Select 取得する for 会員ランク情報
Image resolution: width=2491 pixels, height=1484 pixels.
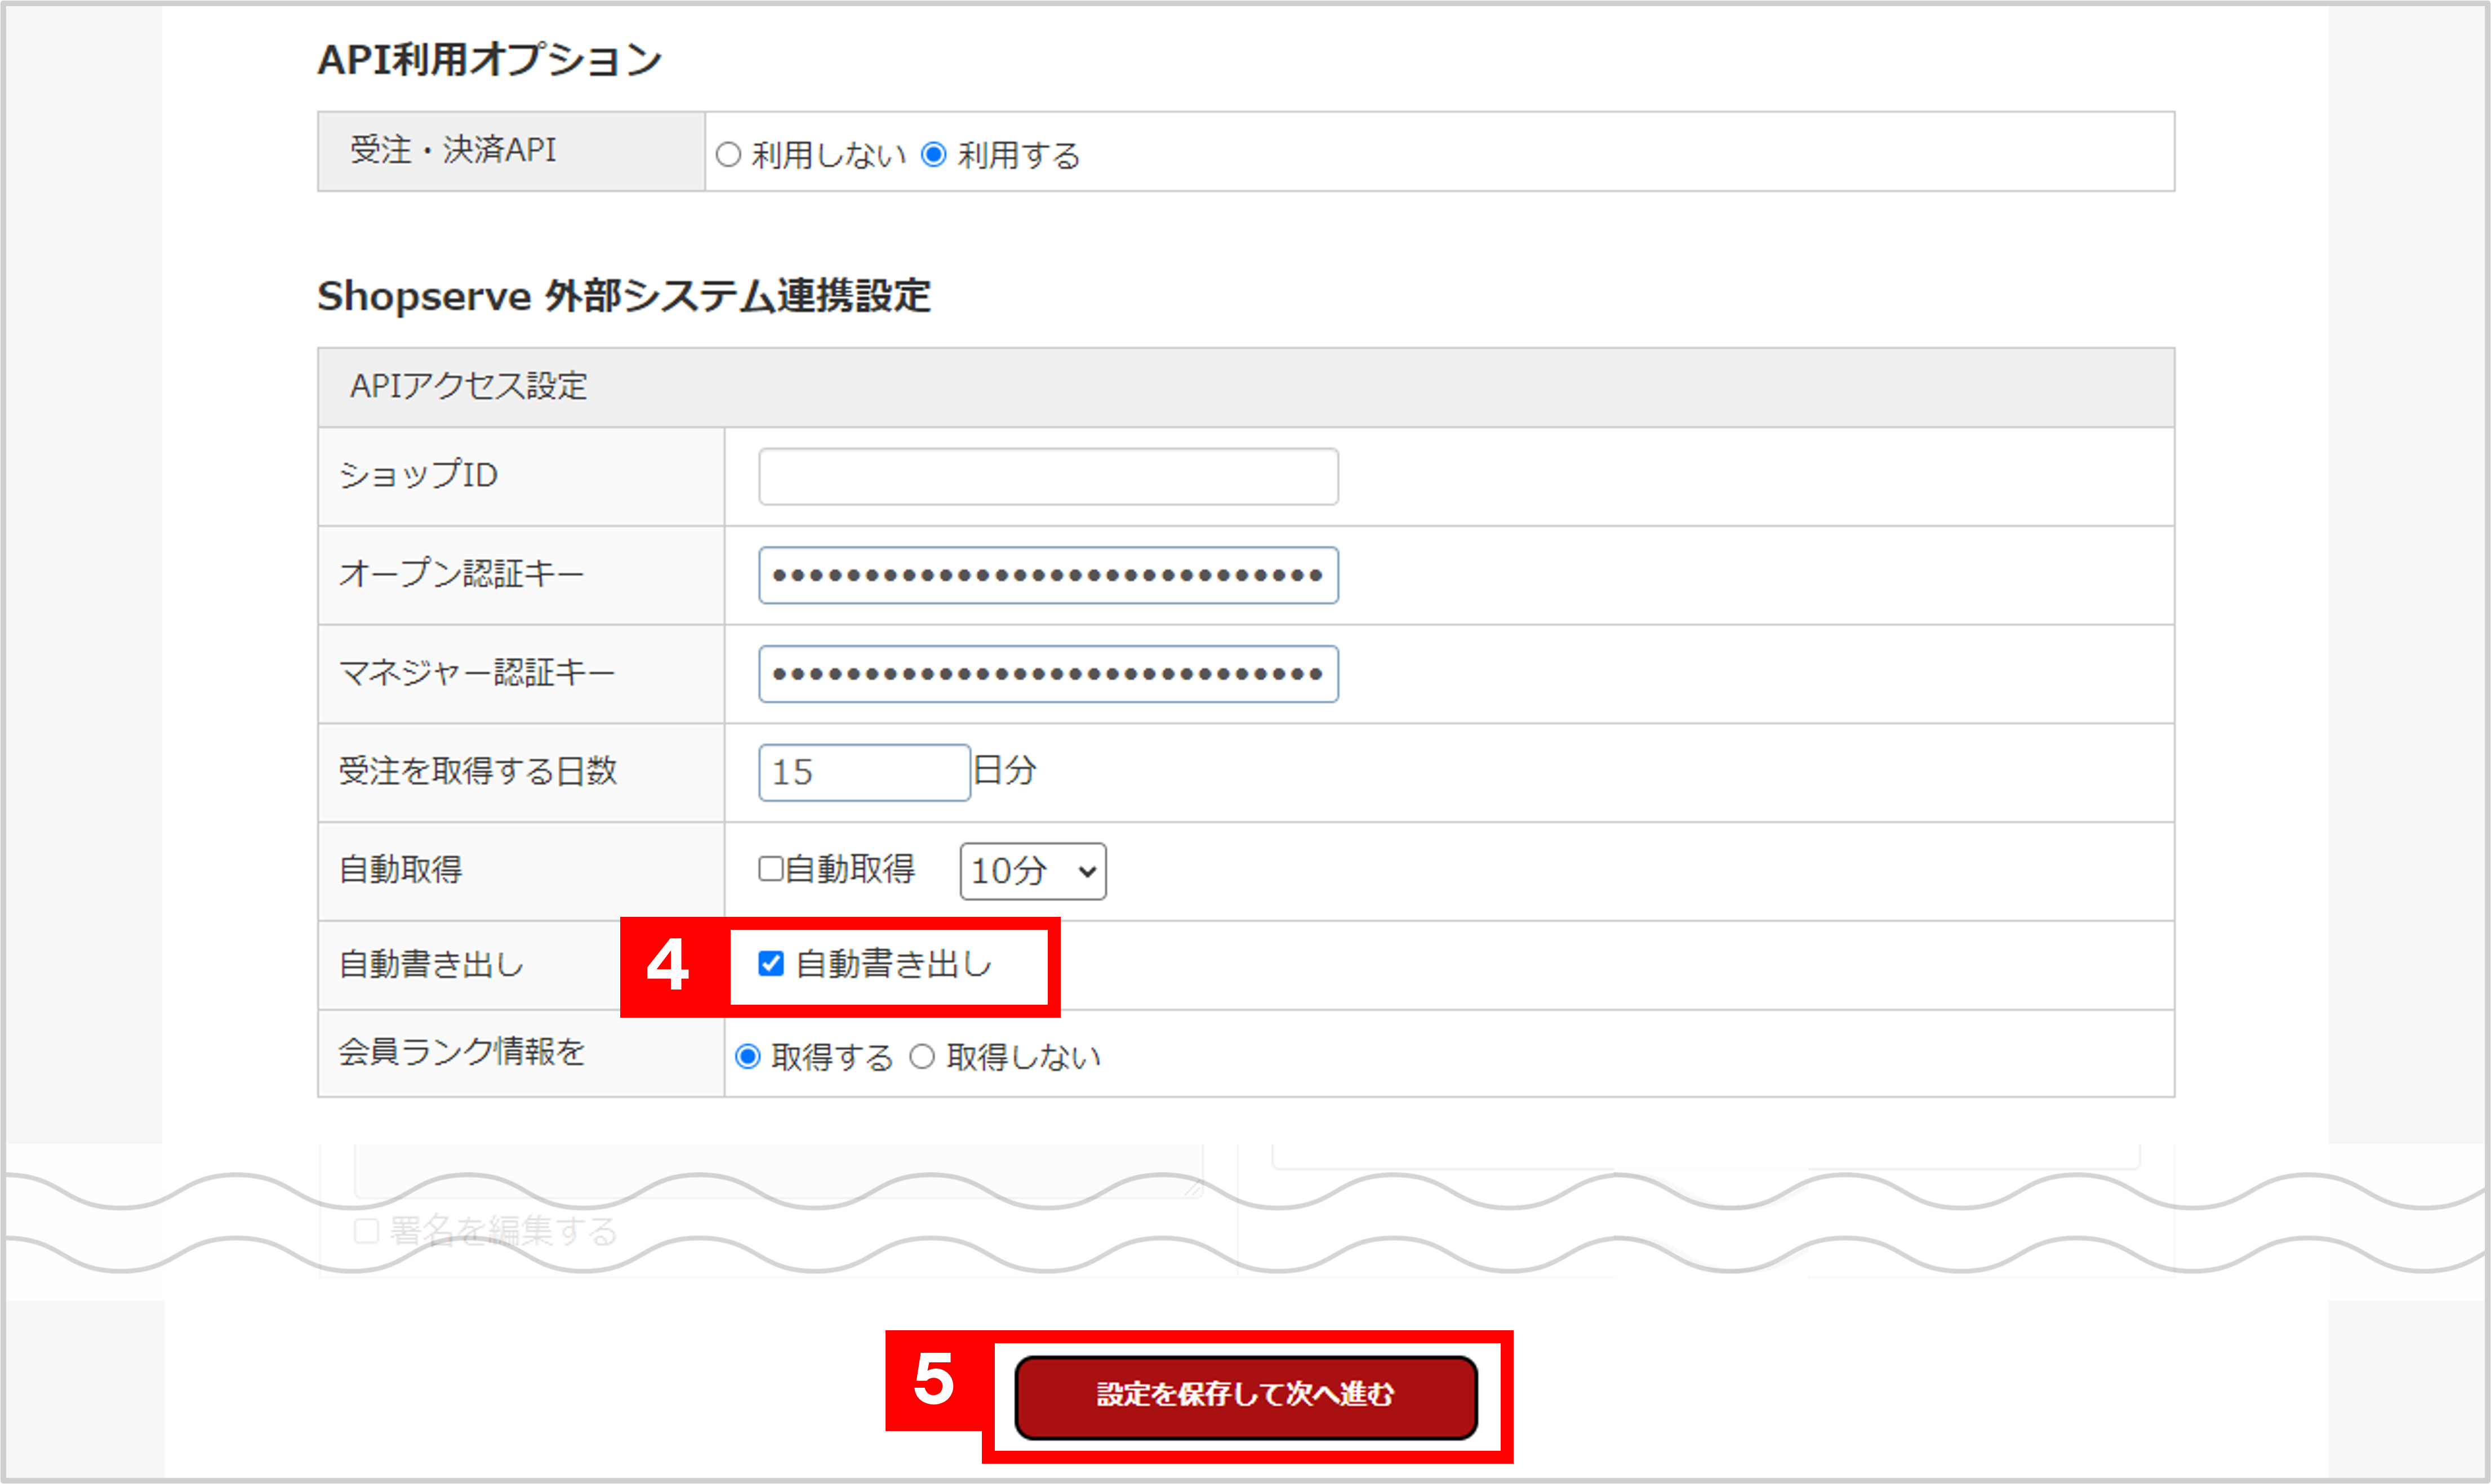(x=746, y=1055)
